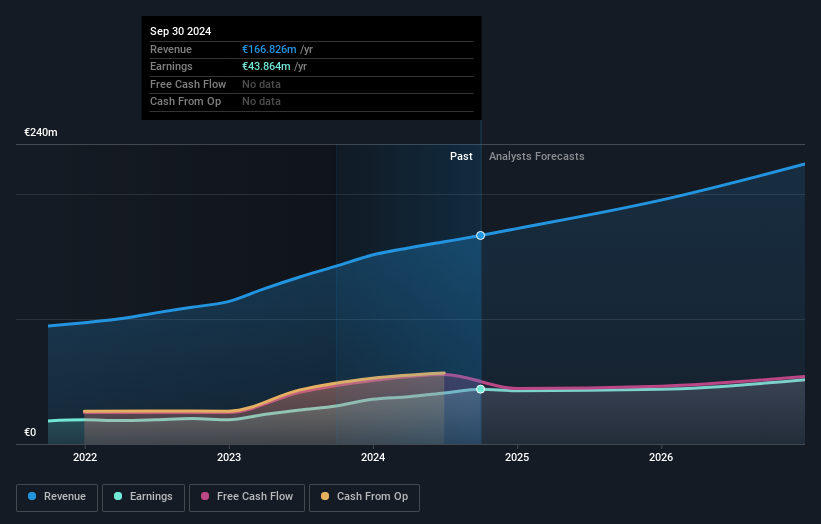Toggle the Cash From Op legend button
The image size is (821, 524).
(364, 497)
